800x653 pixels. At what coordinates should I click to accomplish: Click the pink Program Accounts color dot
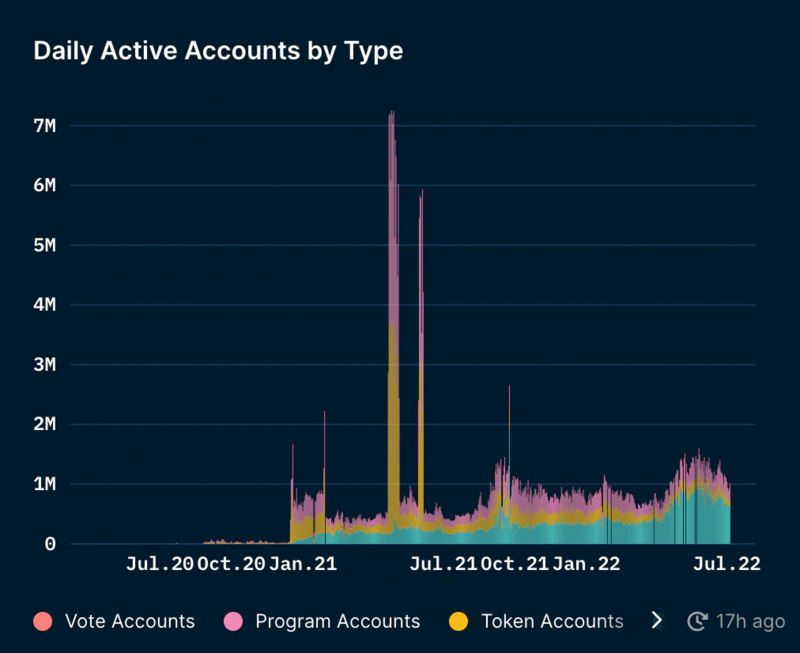click(x=233, y=621)
